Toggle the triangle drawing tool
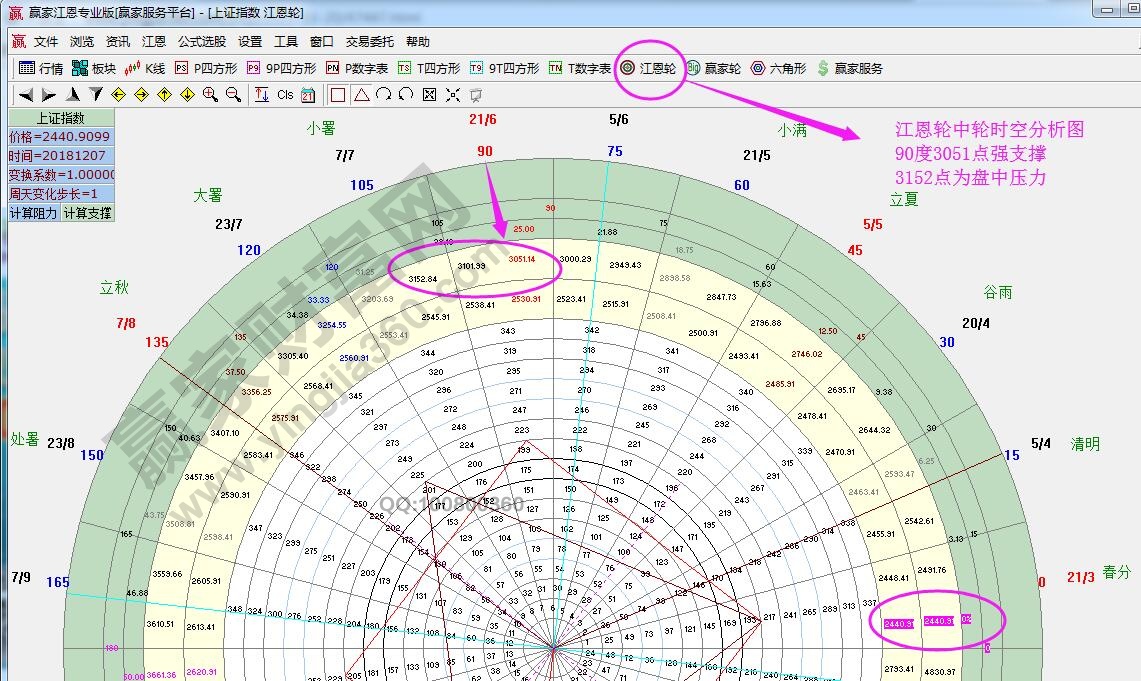1141x681 pixels. coord(362,94)
